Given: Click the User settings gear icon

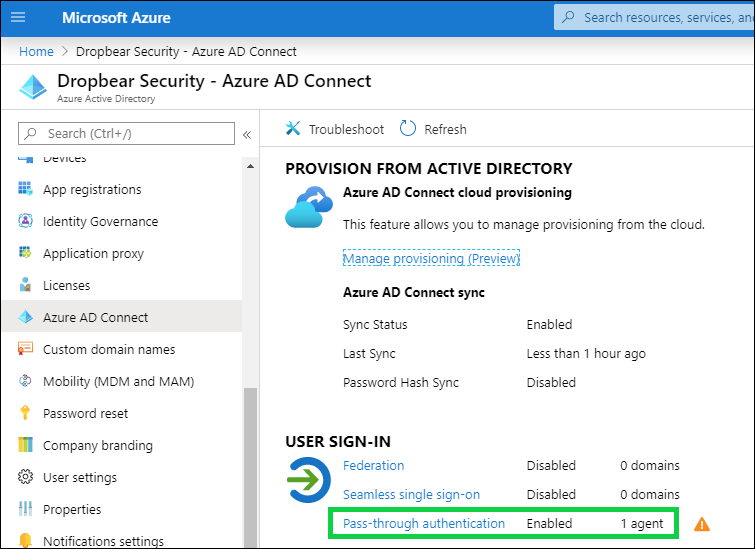Looking at the screenshot, I should pos(25,477).
